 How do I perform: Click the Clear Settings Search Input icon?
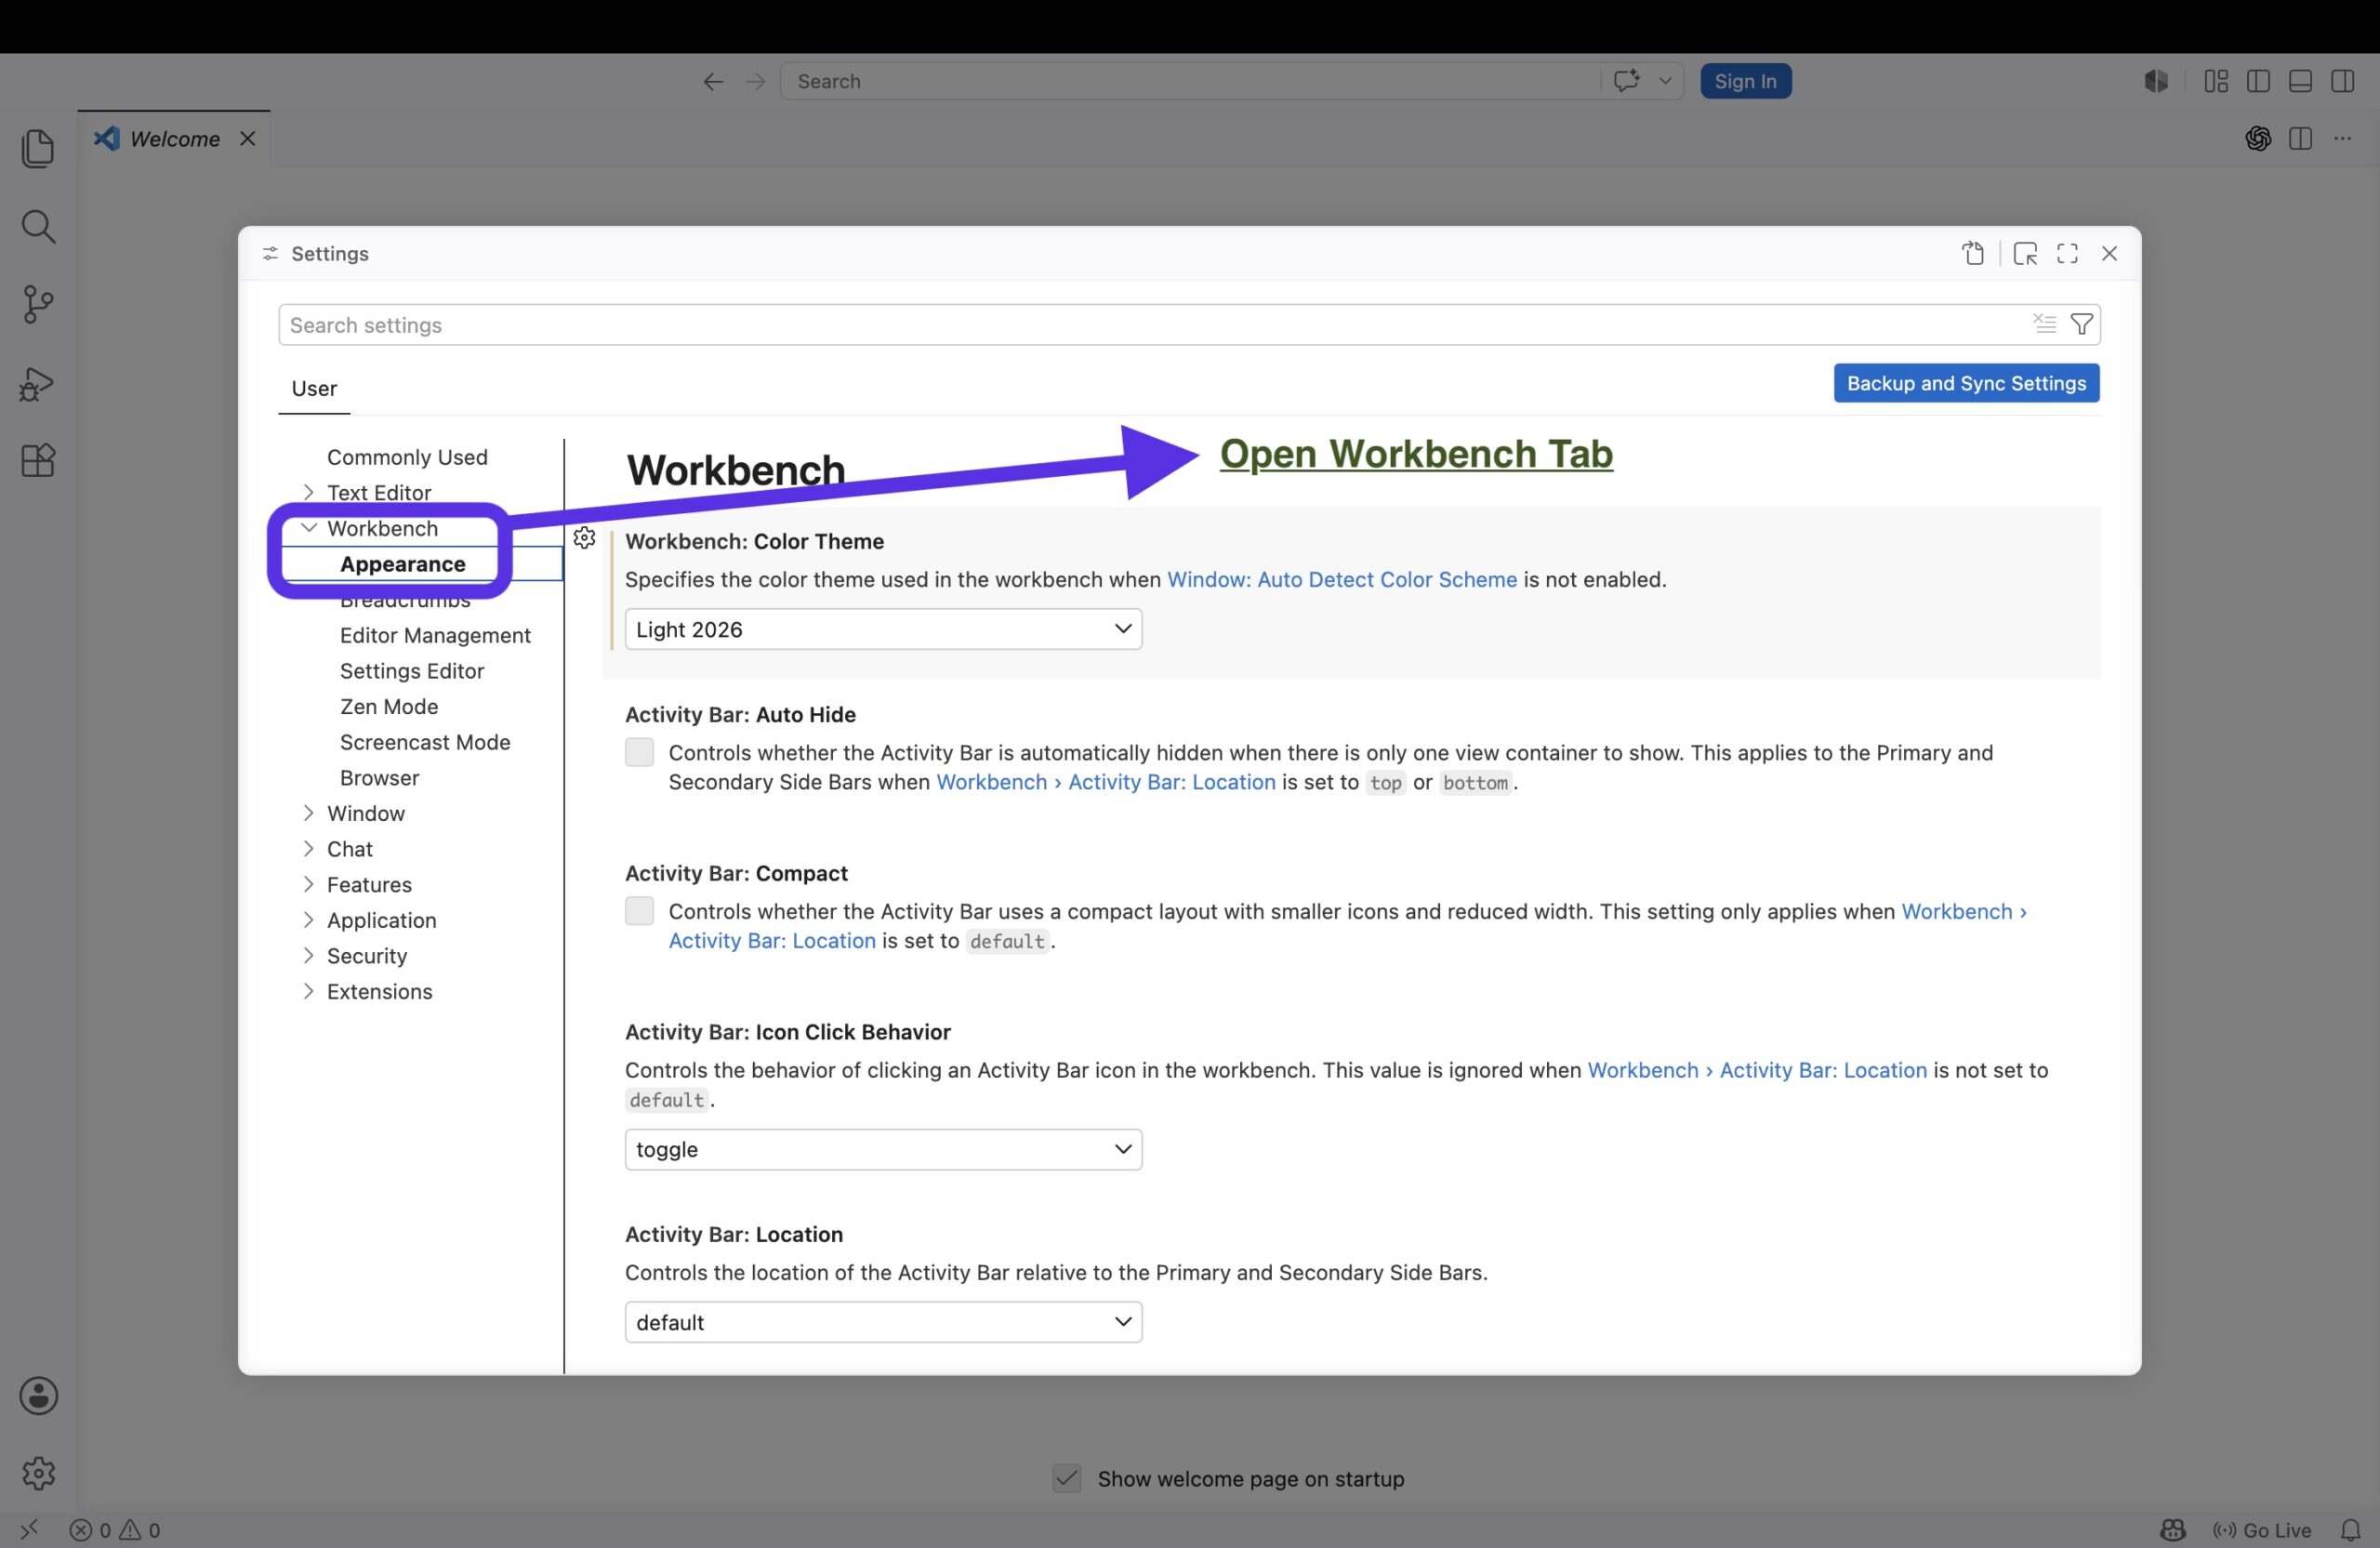(x=2044, y=324)
